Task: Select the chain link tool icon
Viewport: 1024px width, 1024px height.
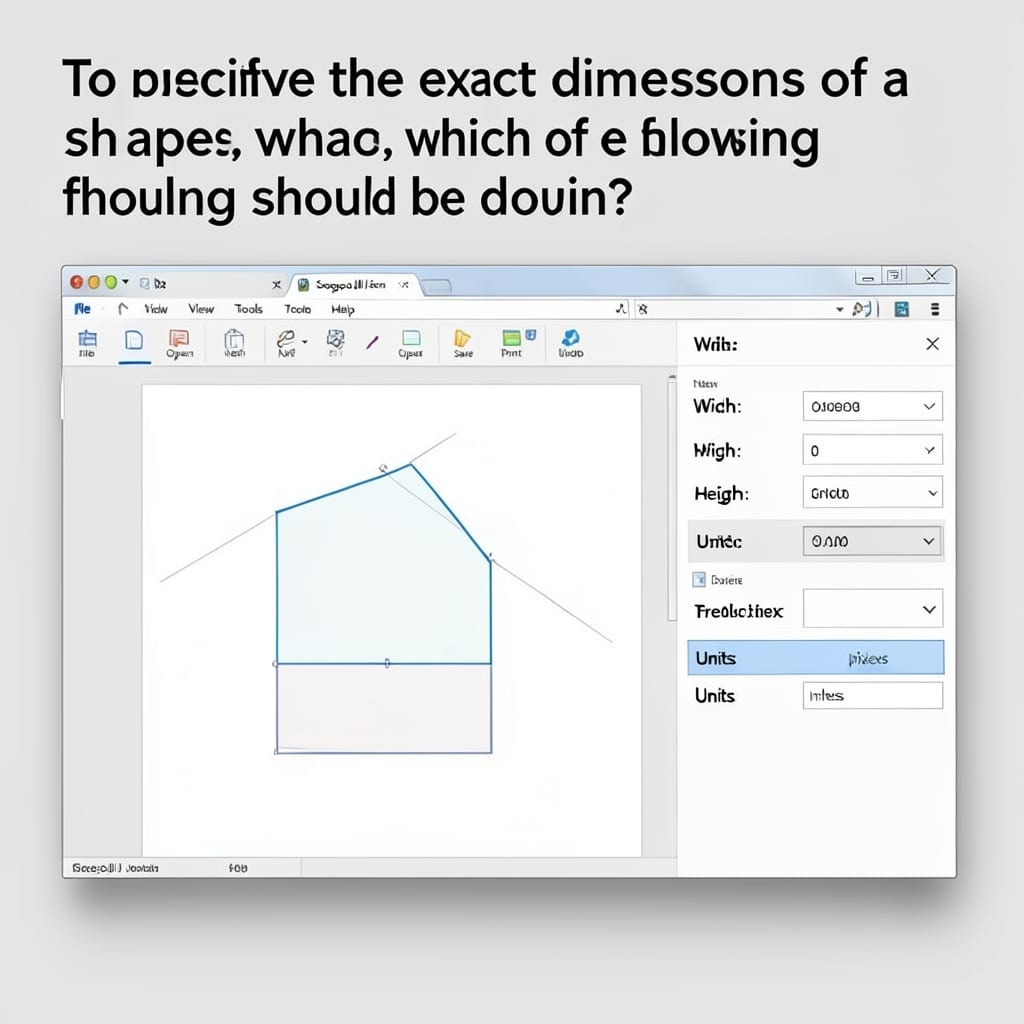Action: coord(286,338)
